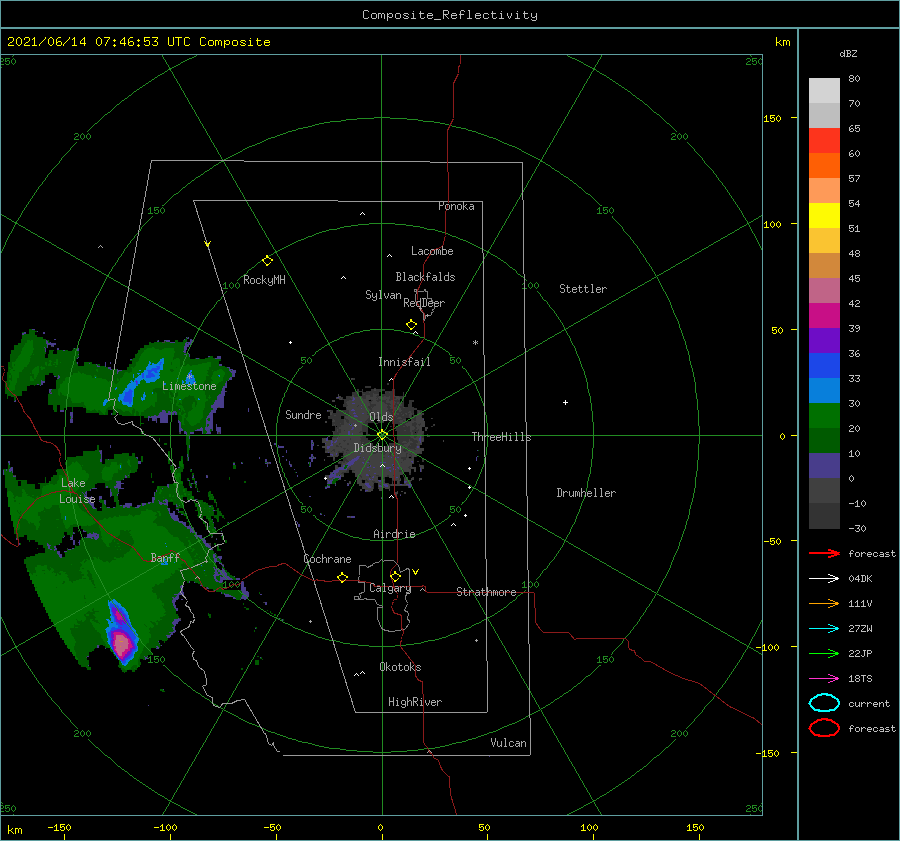Click the 18TS legend label

coord(860,679)
